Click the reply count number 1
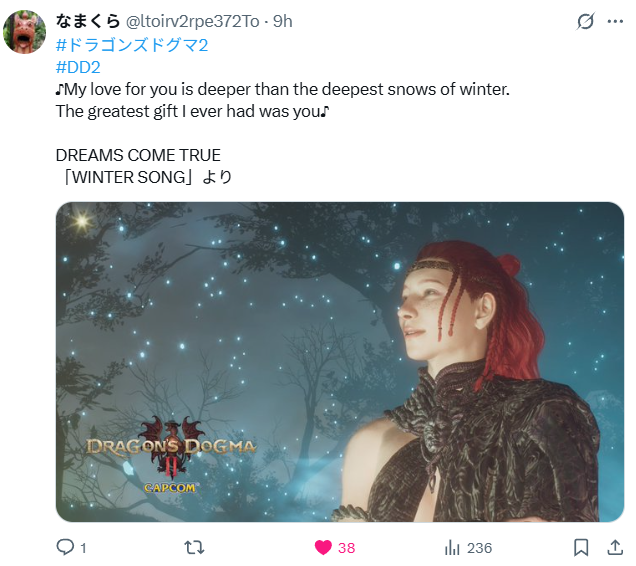This screenshot has height=566, width=636. click(x=83, y=548)
